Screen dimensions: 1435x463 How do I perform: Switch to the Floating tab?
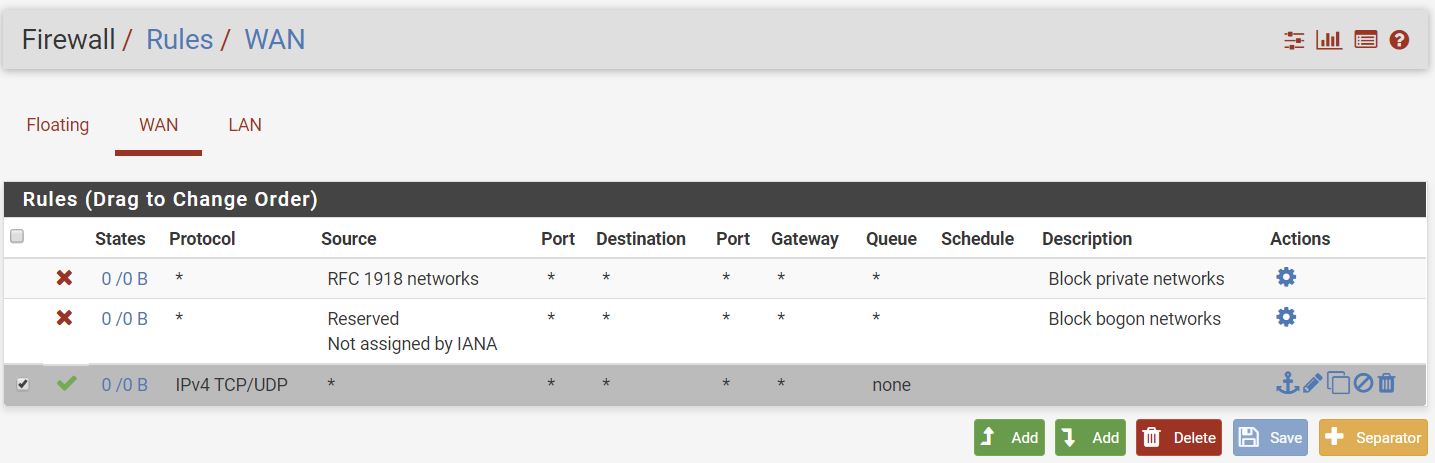(x=58, y=125)
